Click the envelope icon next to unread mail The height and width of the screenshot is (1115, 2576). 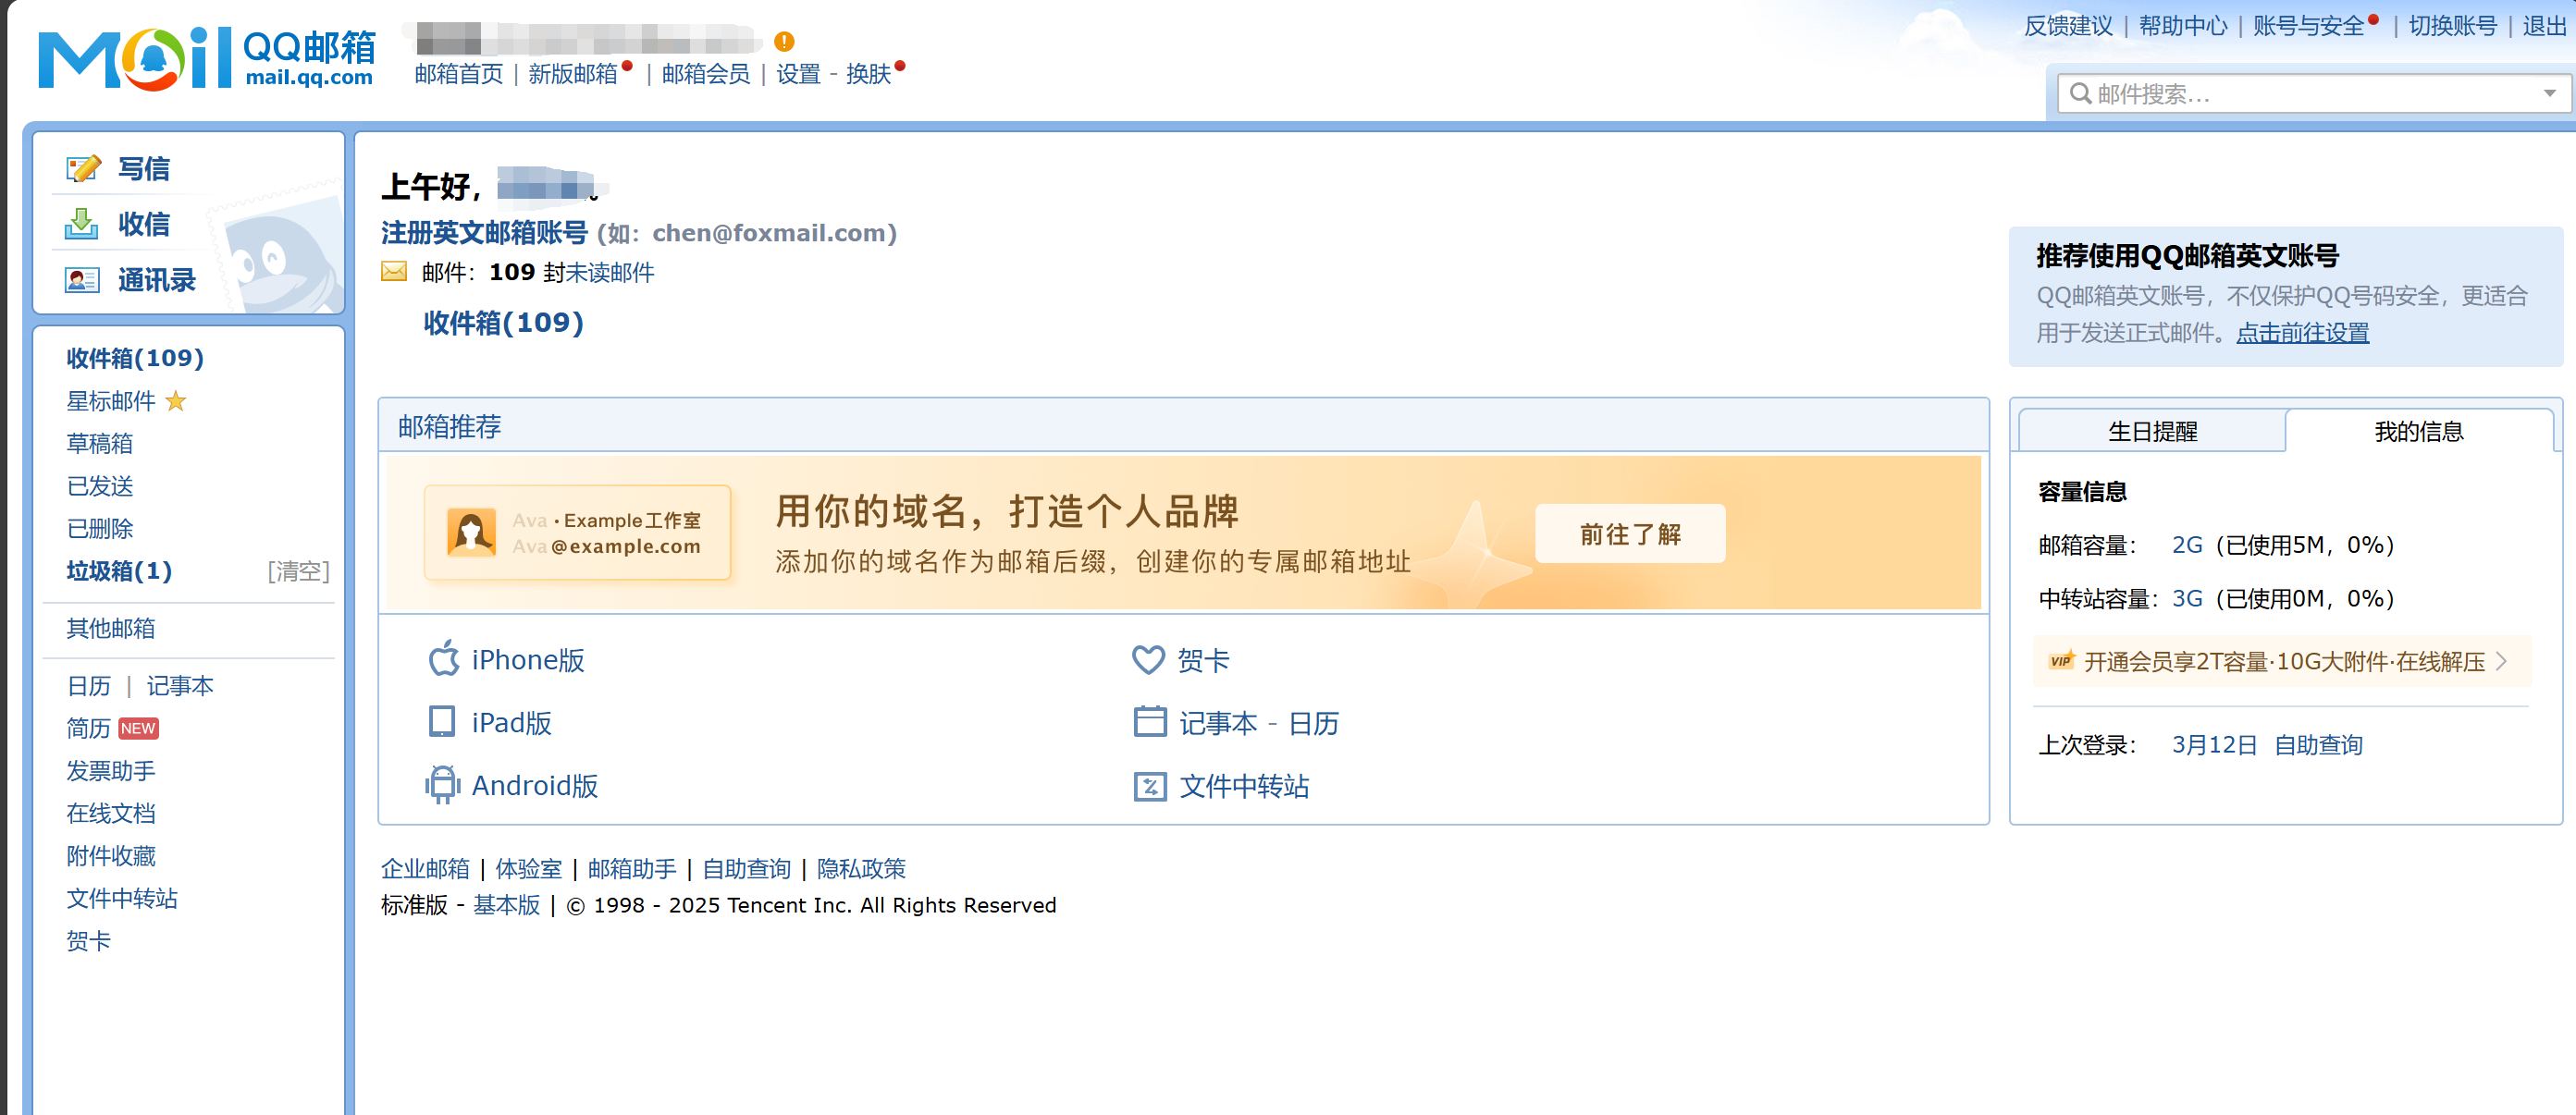tap(394, 271)
